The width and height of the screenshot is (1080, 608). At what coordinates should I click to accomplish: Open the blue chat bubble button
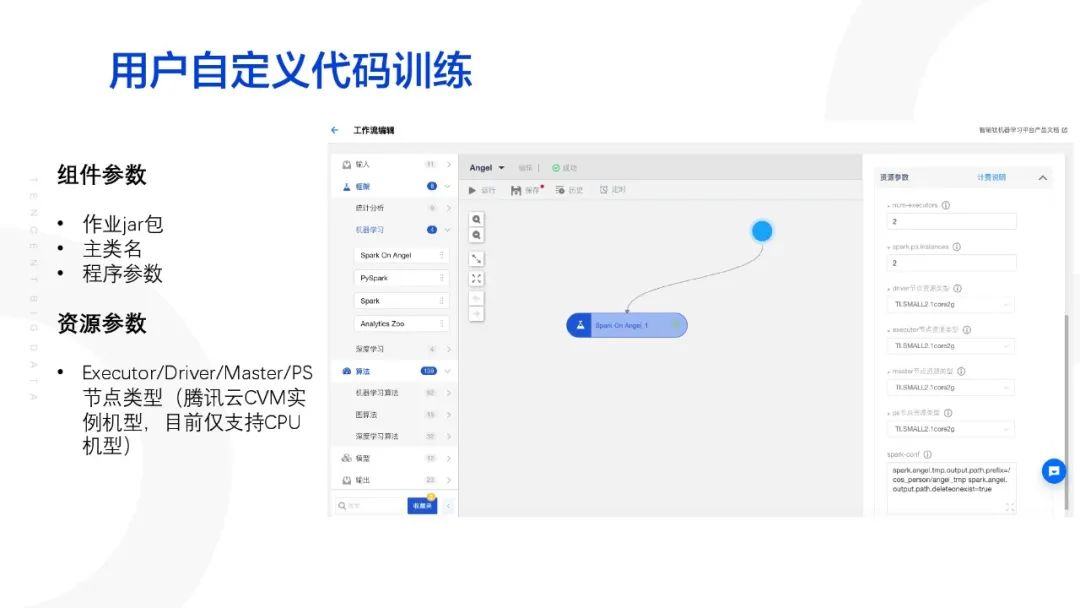pyautogui.click(x=1054, y=472)
